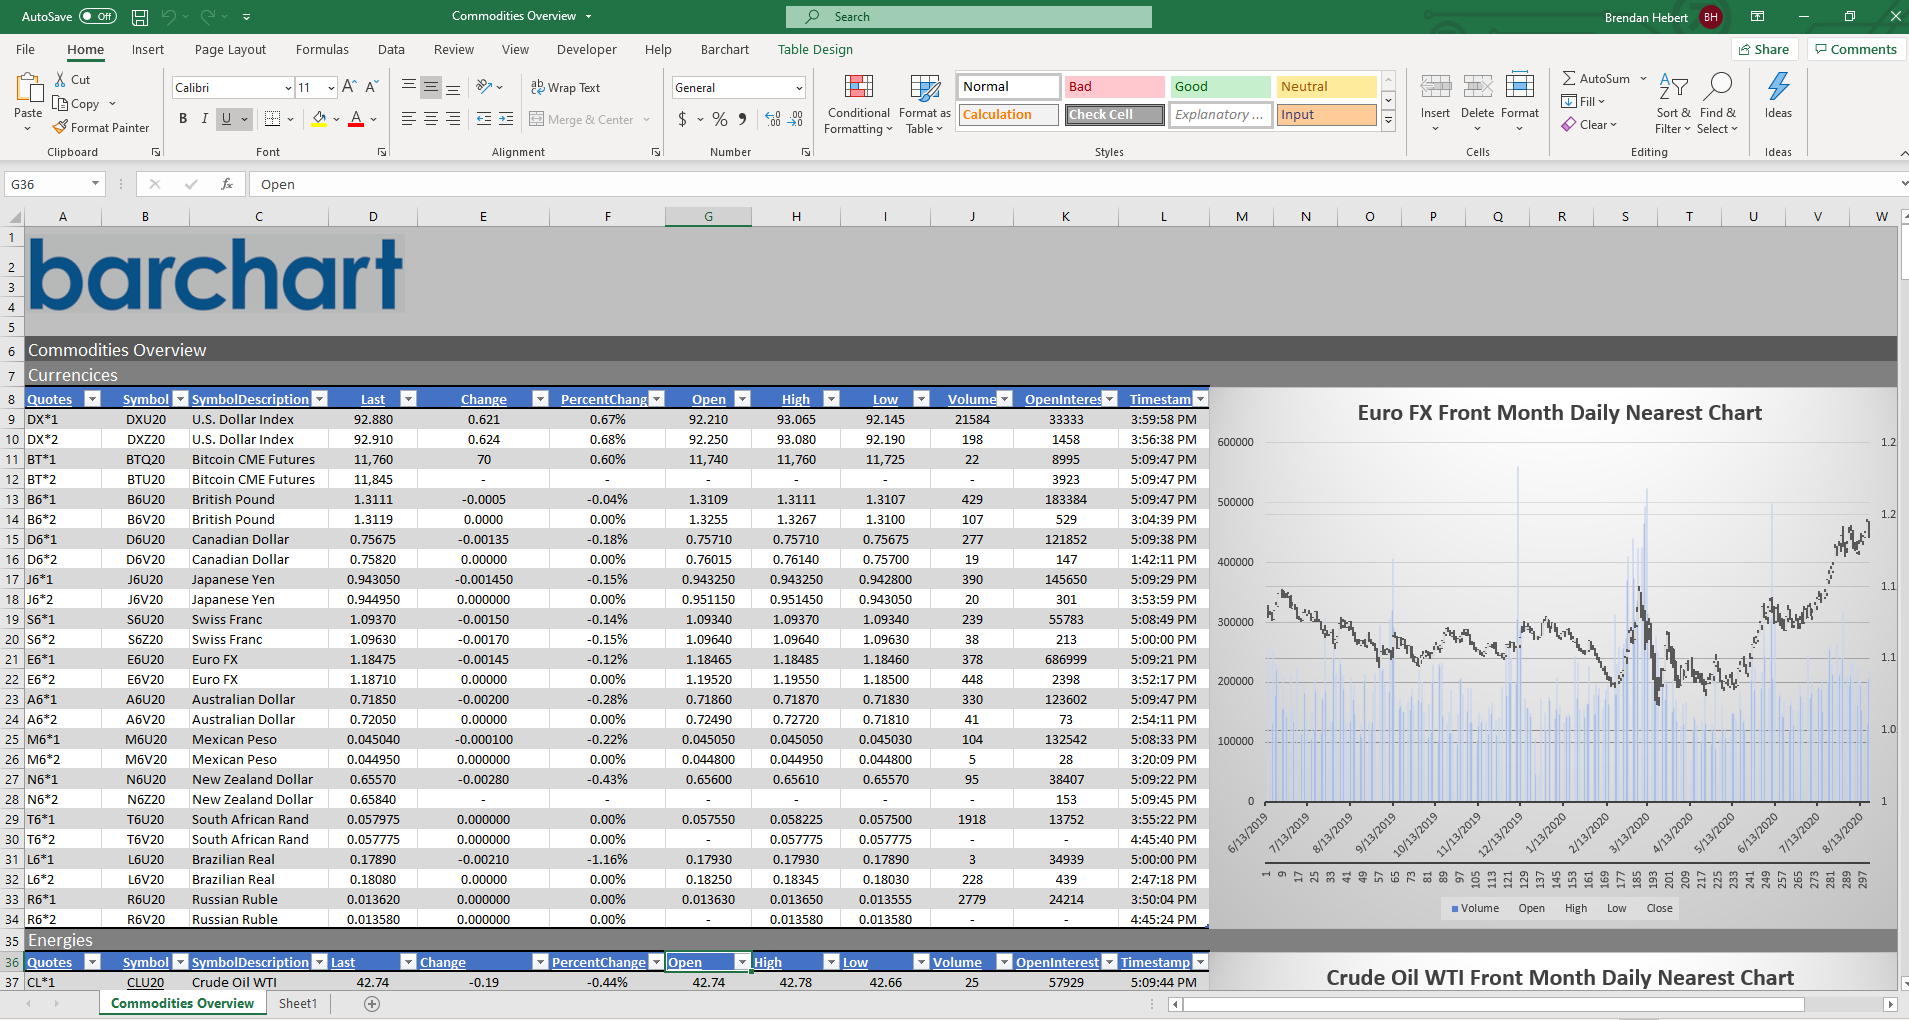
Task: Click the Paste clipboard icon
Action: tap(28, 89)
